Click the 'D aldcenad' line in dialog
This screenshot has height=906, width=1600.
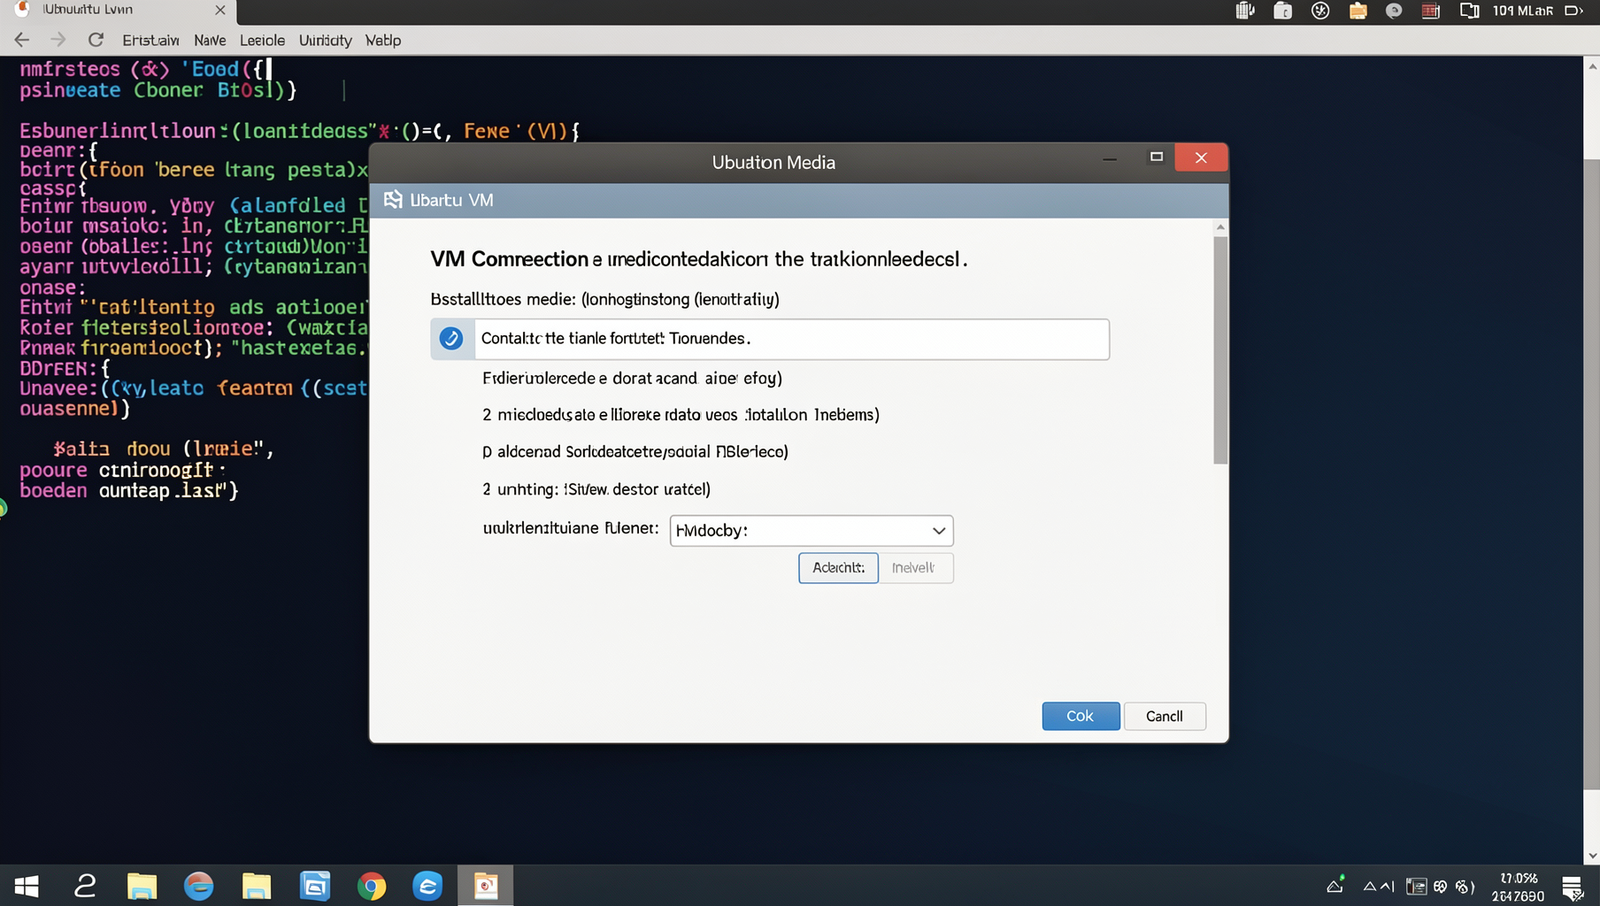(x=635, y=452)
